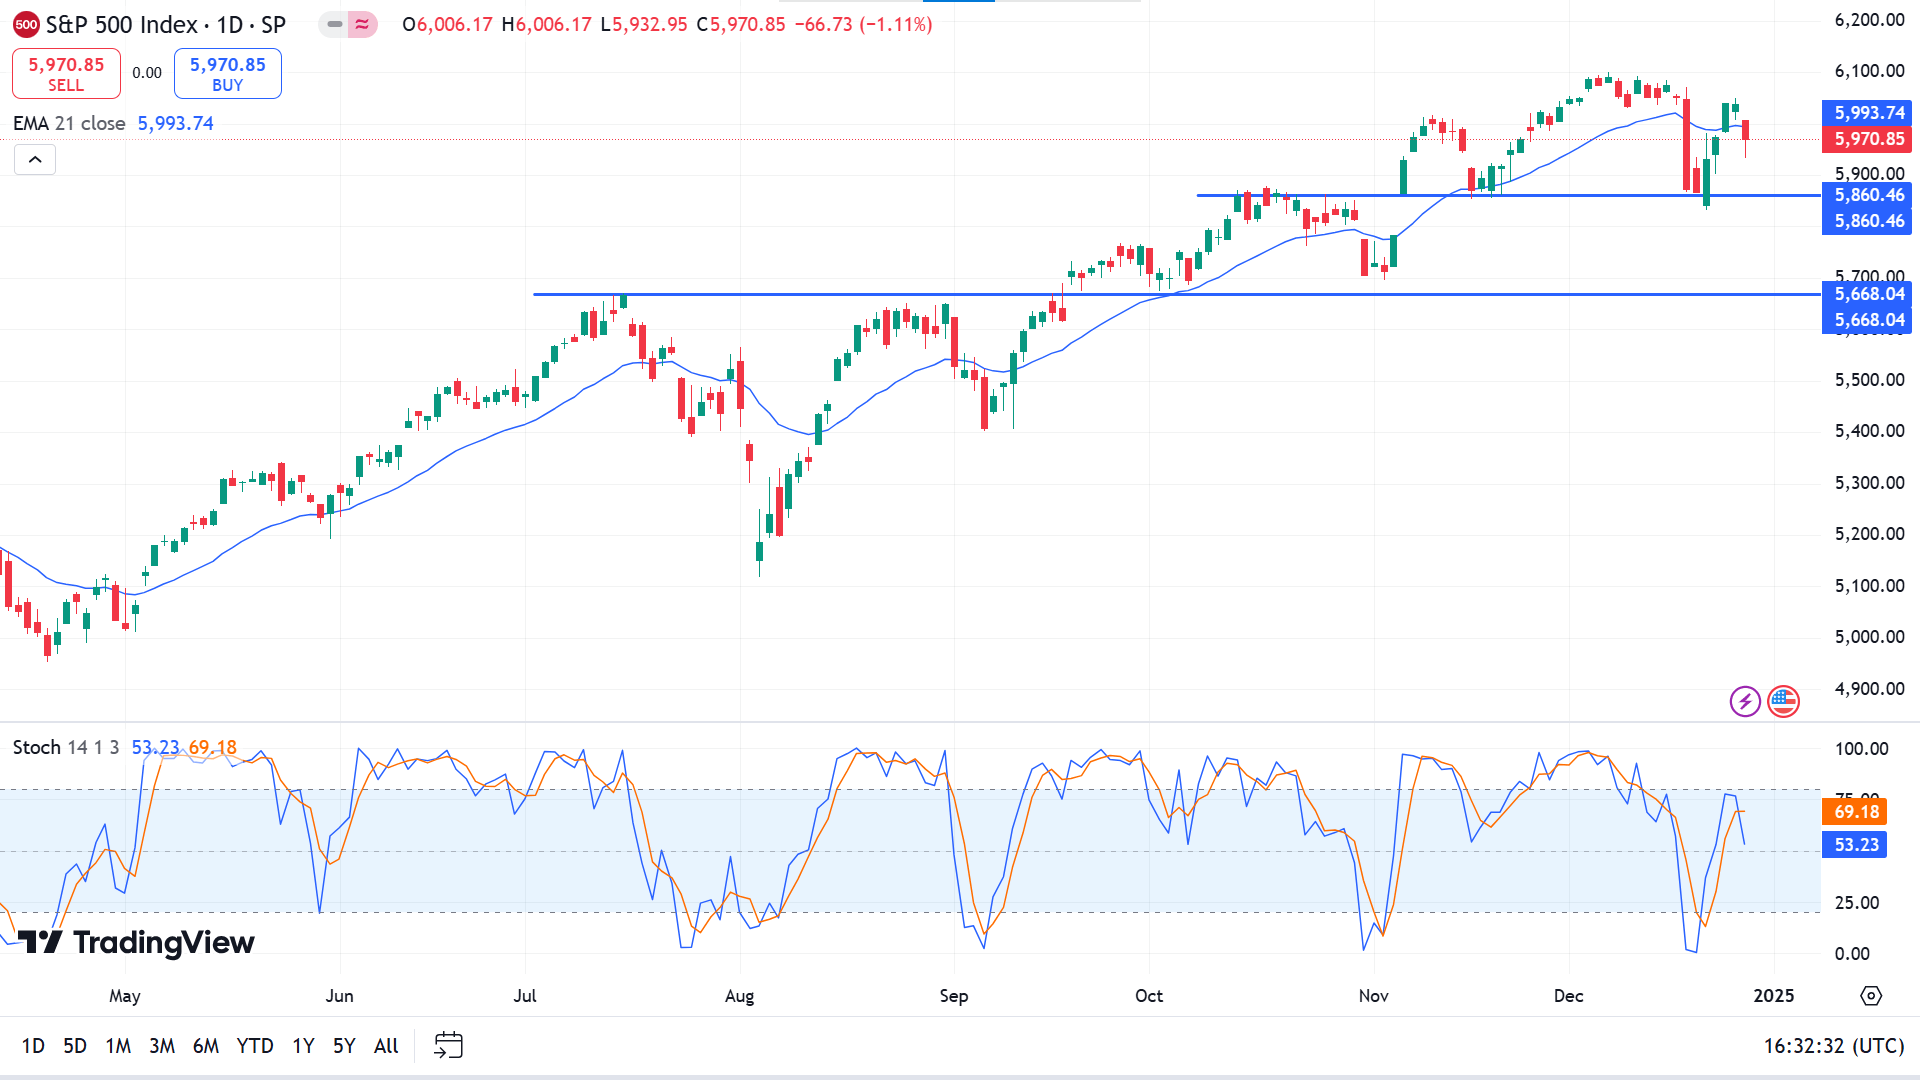Image resolution: width=1920 pixels, height=1080 pixels.
Task: Click the 2025 label on time axis
Action: [1774, 996]
